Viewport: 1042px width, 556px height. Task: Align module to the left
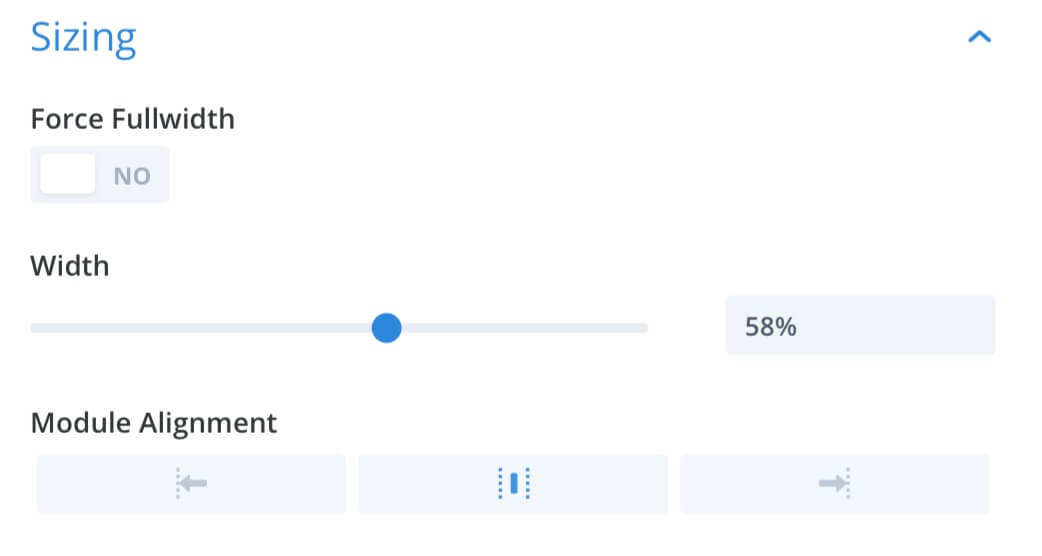[x=191, y=484]
